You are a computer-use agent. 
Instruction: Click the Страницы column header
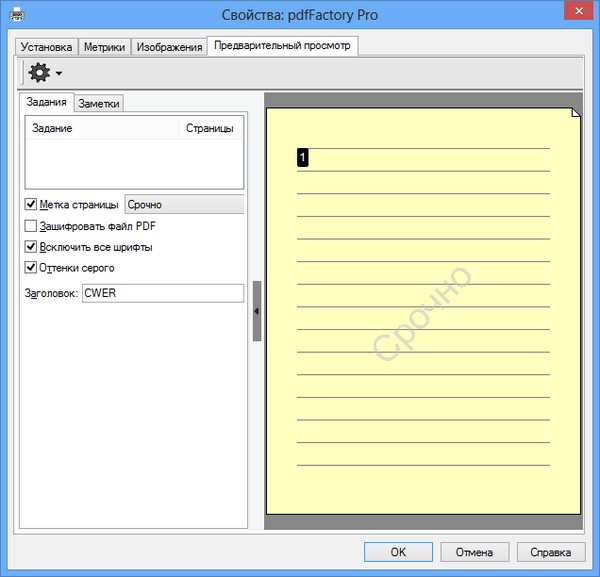(x=210, y=128)
